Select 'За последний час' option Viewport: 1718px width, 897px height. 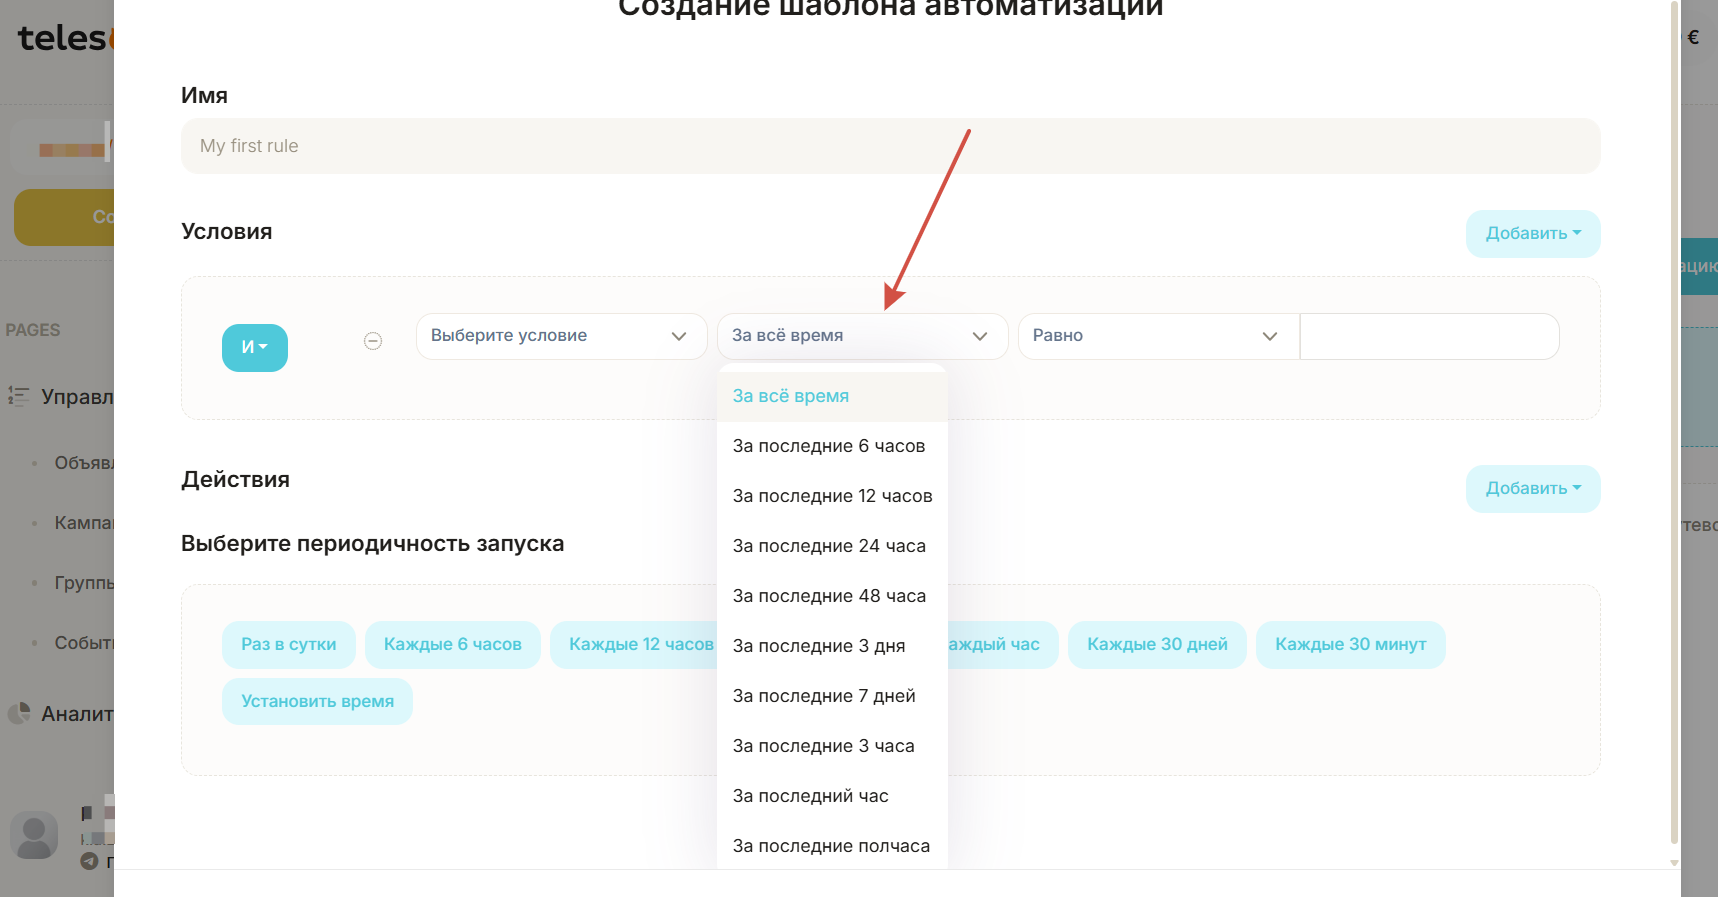pyautogui.click(x=811, y=796)
